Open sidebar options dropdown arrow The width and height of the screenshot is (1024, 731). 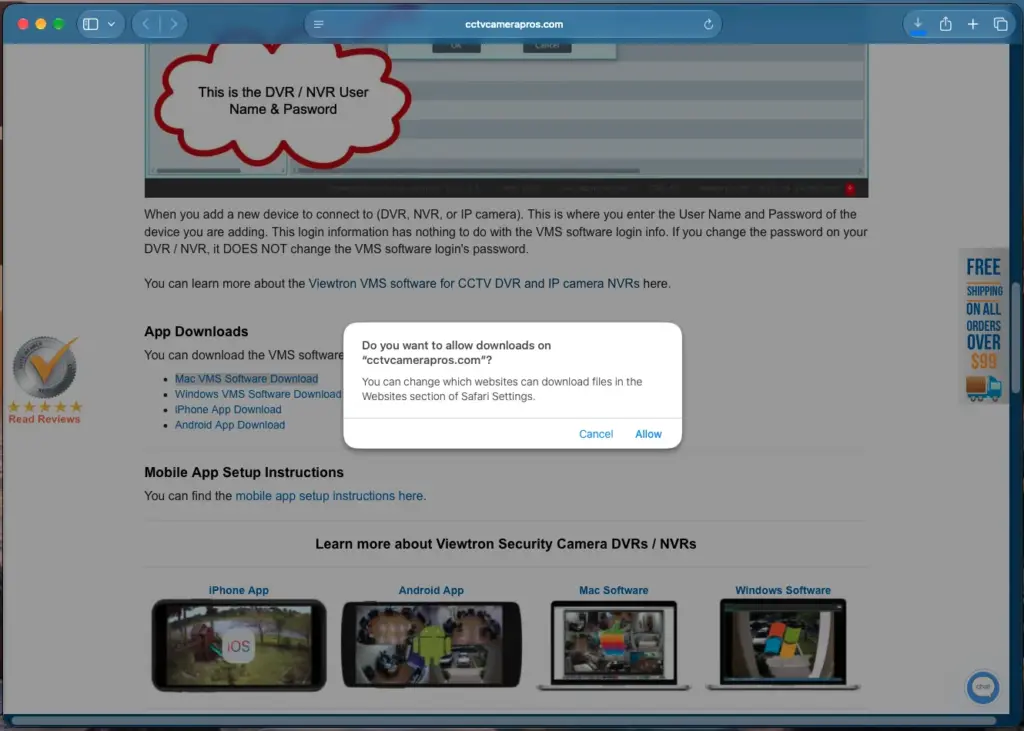pyautogui.click(x=112, y=24)
